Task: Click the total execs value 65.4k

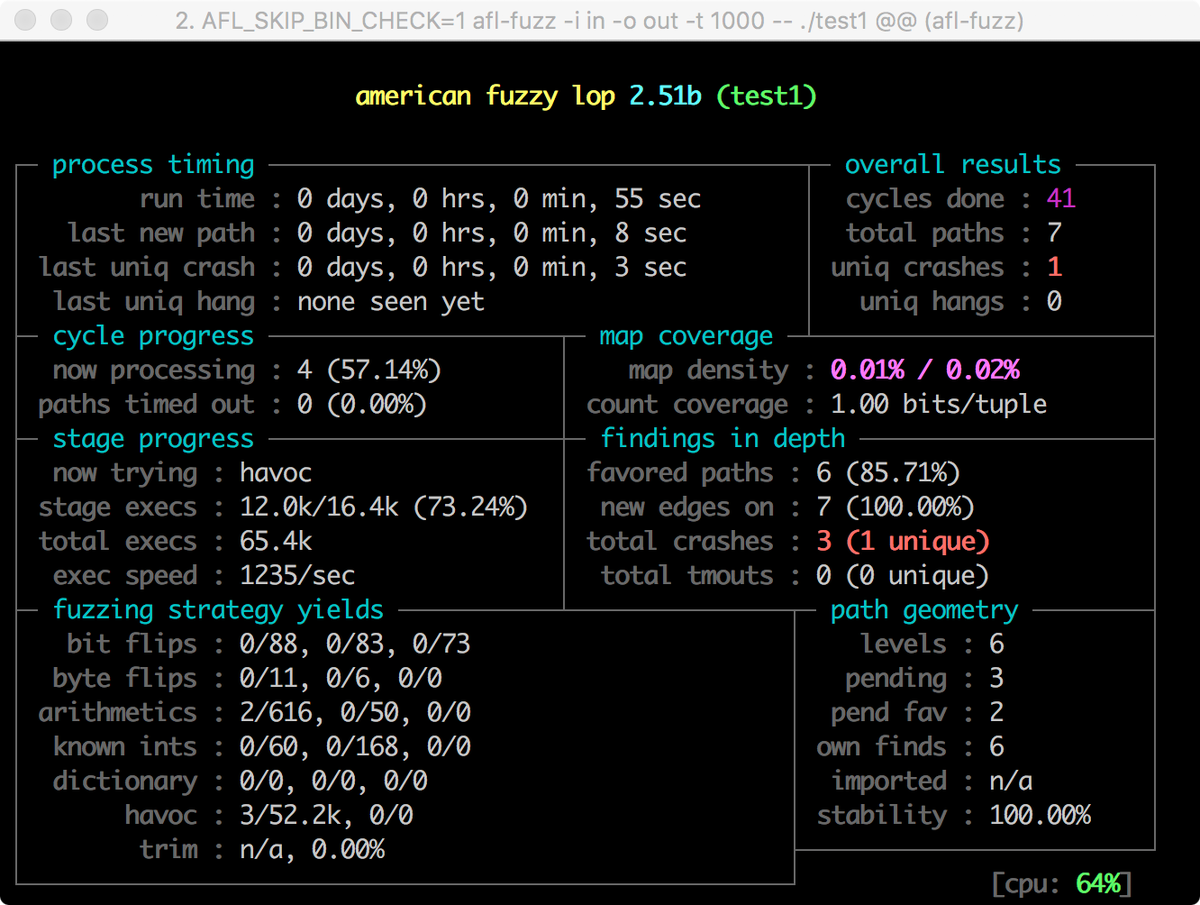Action: [x=276, y=541]
